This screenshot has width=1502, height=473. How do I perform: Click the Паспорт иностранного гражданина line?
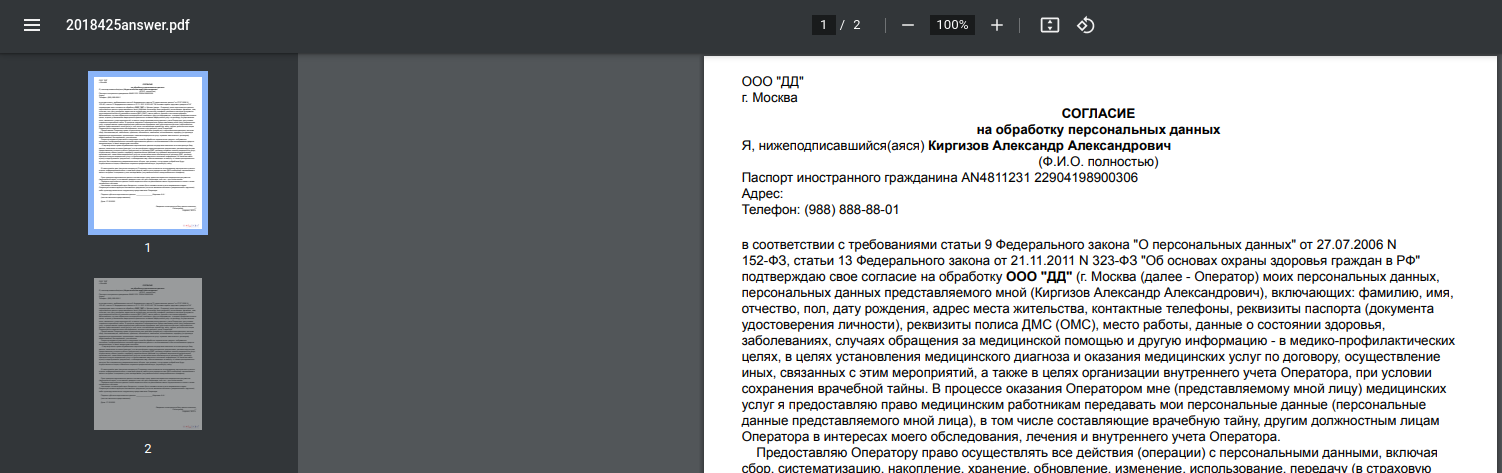point(939,178)
